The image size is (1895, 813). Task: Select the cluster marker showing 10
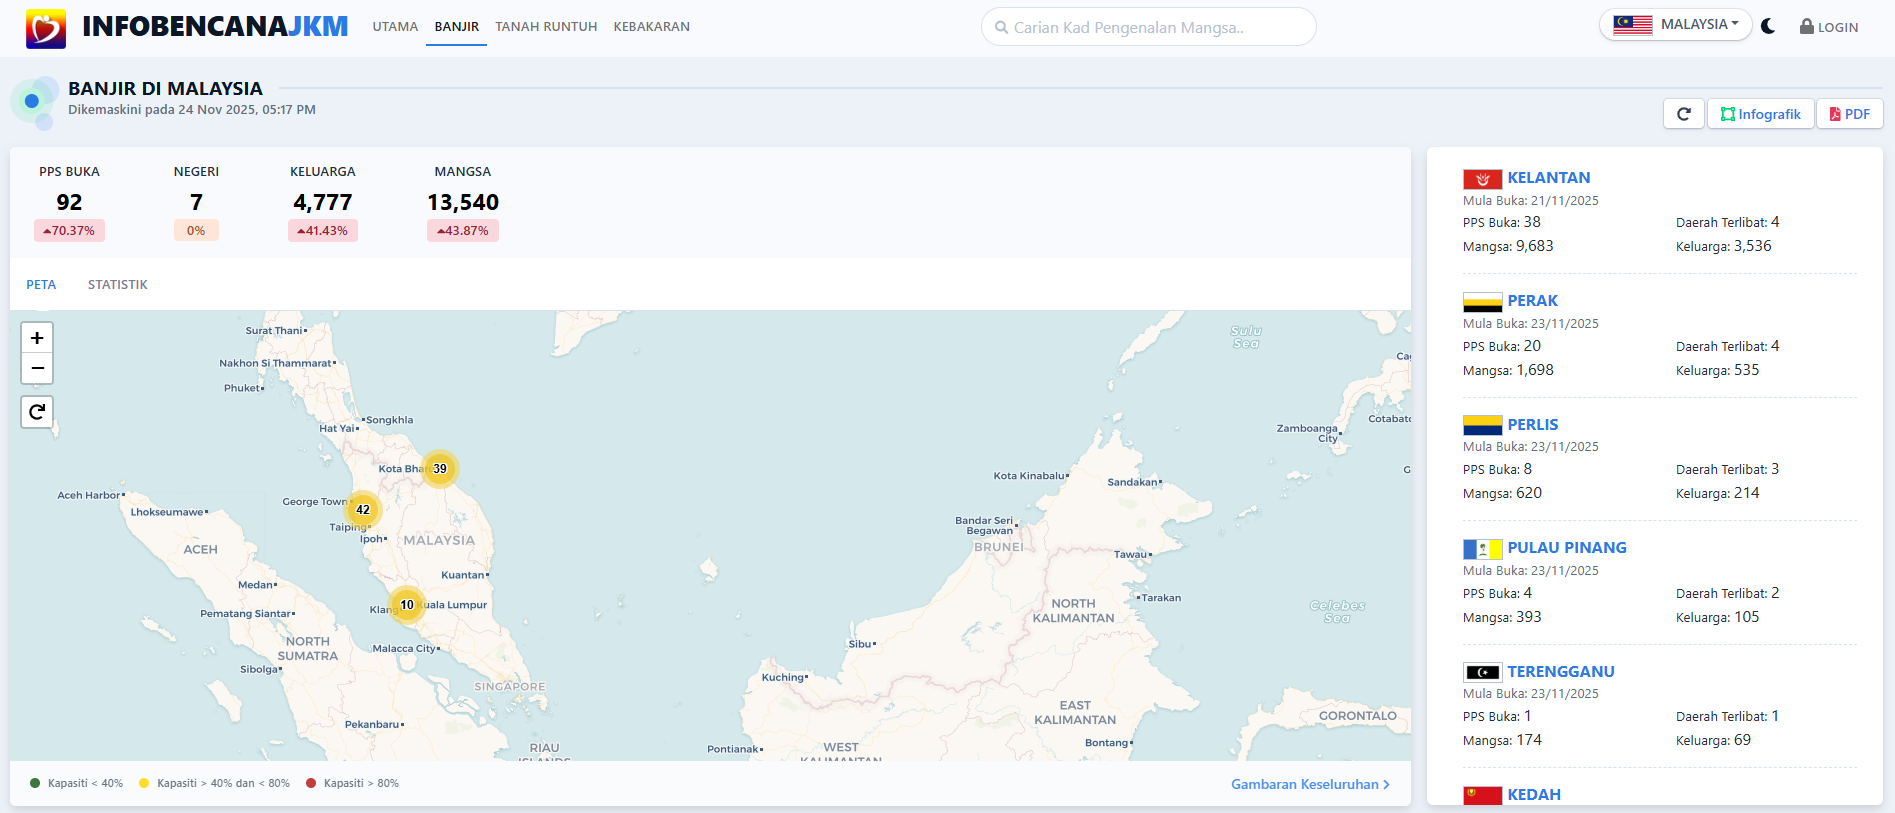click(x=407, y=605)
